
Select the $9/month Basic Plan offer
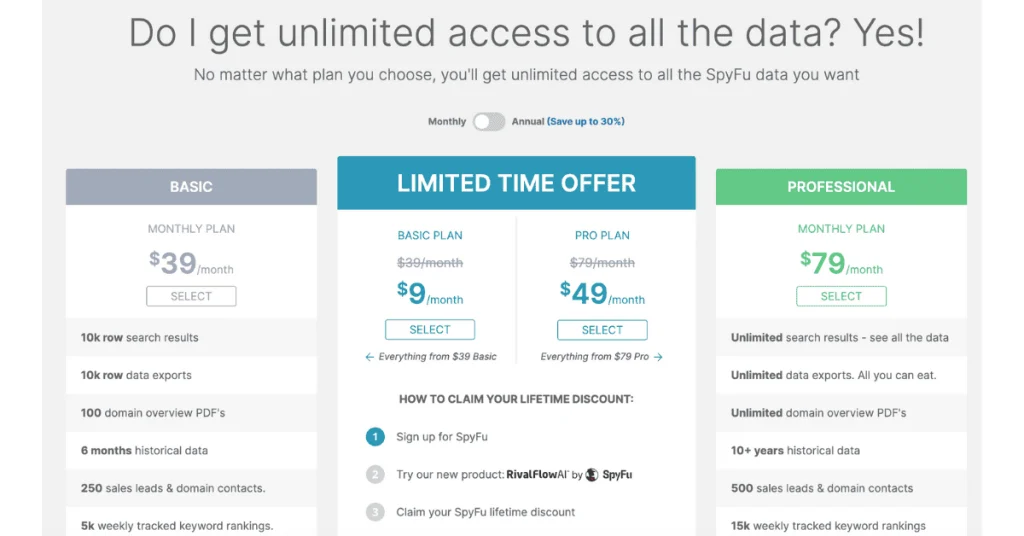click(x=430, y=330)
